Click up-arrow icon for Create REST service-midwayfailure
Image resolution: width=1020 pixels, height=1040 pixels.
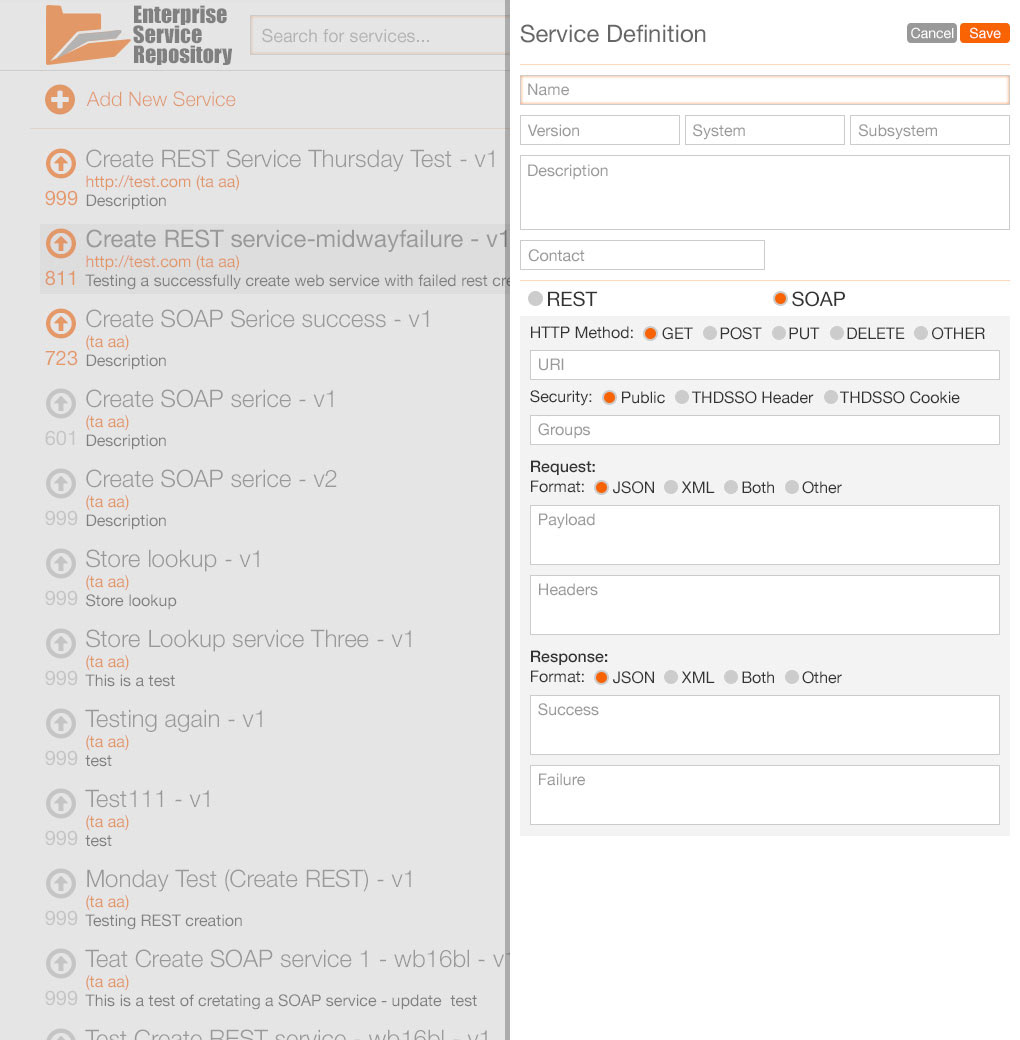click(x=60, y=243)
